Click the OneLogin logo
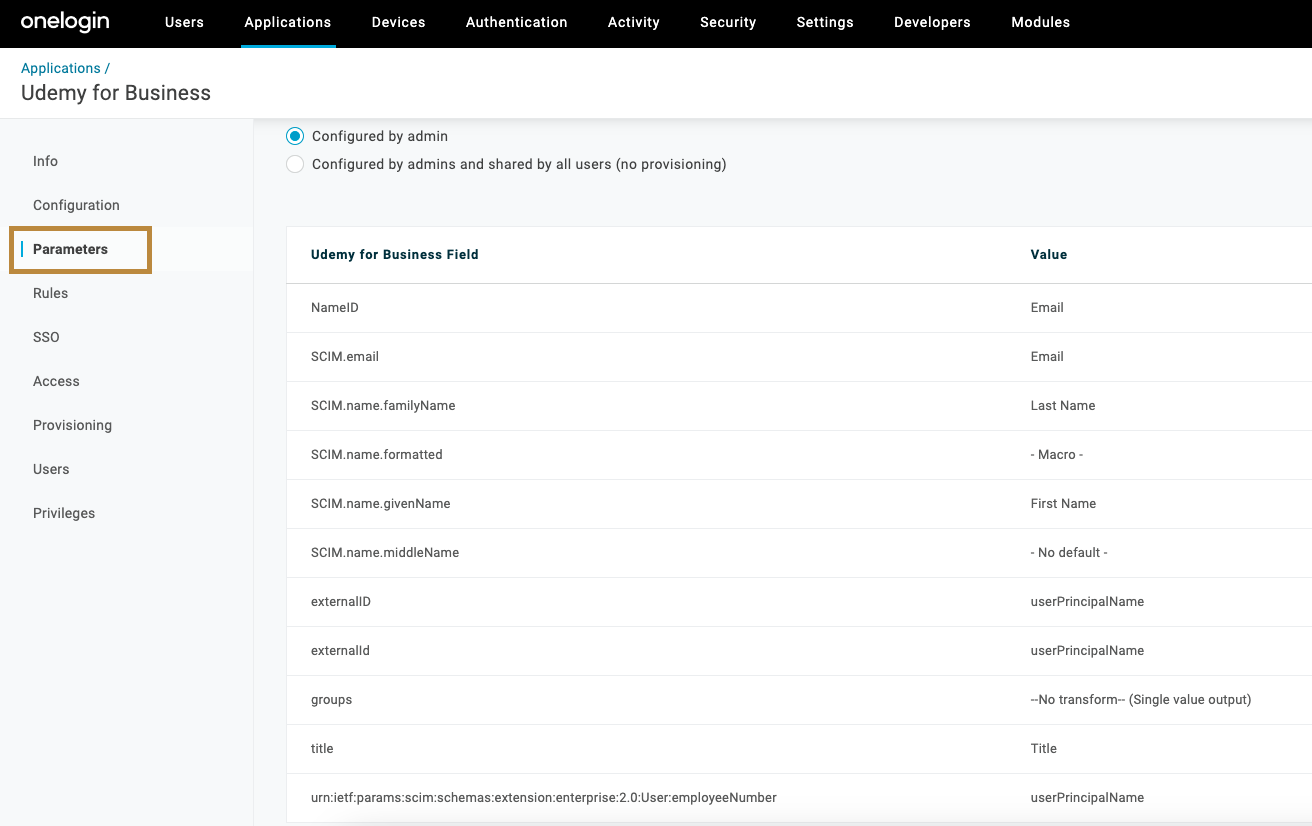Screen dimensions: 1312x826 pyautogui.click(x=65, y=22)
